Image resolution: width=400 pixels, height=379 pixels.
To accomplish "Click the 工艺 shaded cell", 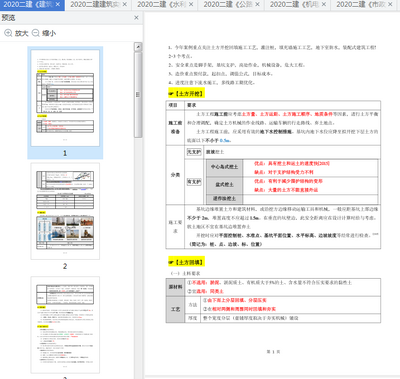I will [x=175, y=310].
